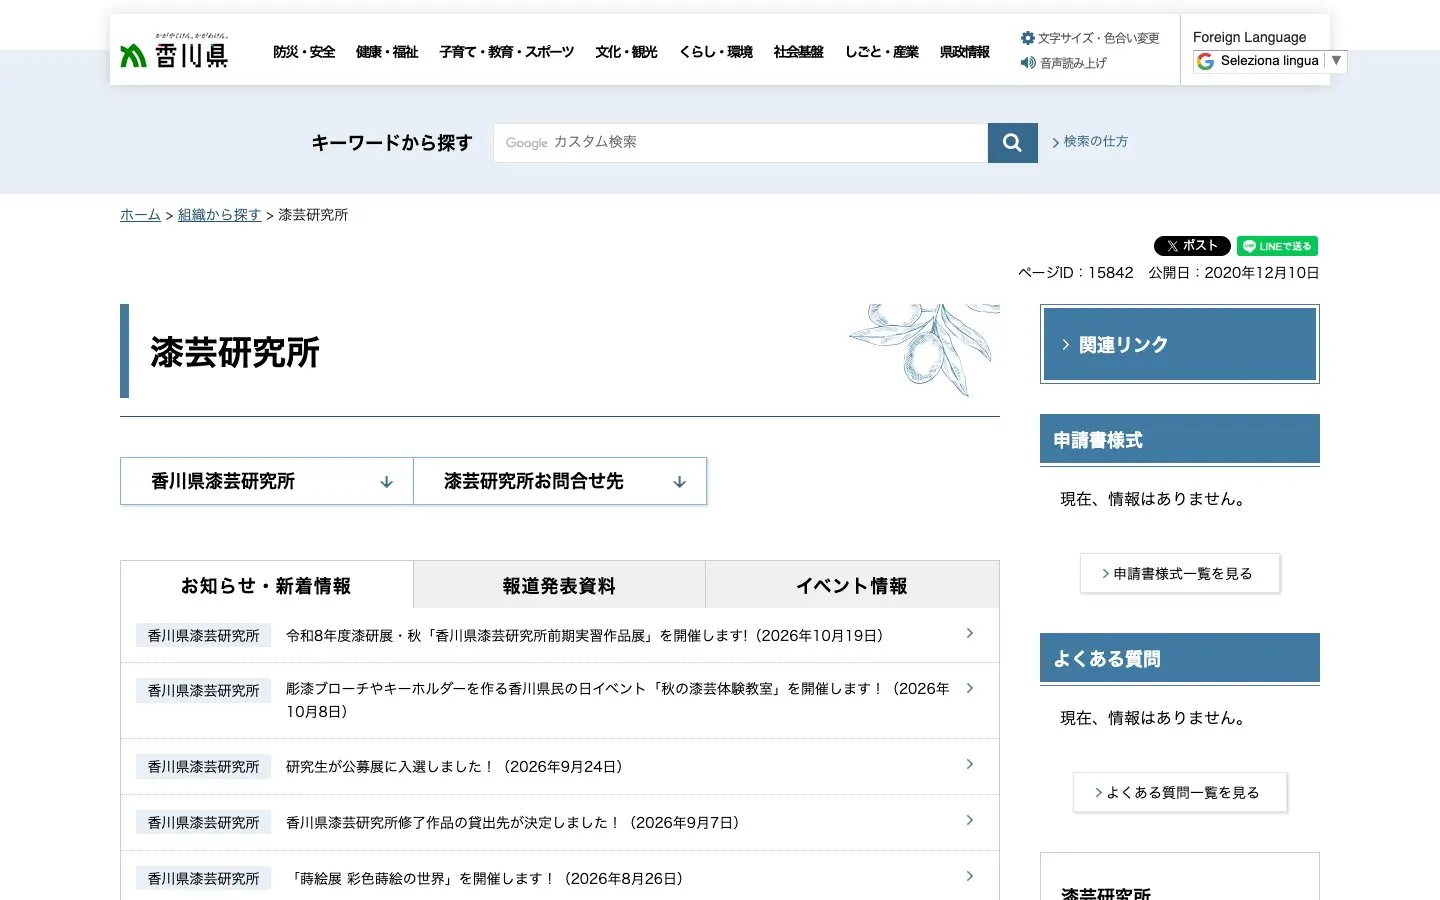Click chevron arrow on 研究生が公募展 row
Viewport: 1440px width, 900px height.
tap(970, 764)
